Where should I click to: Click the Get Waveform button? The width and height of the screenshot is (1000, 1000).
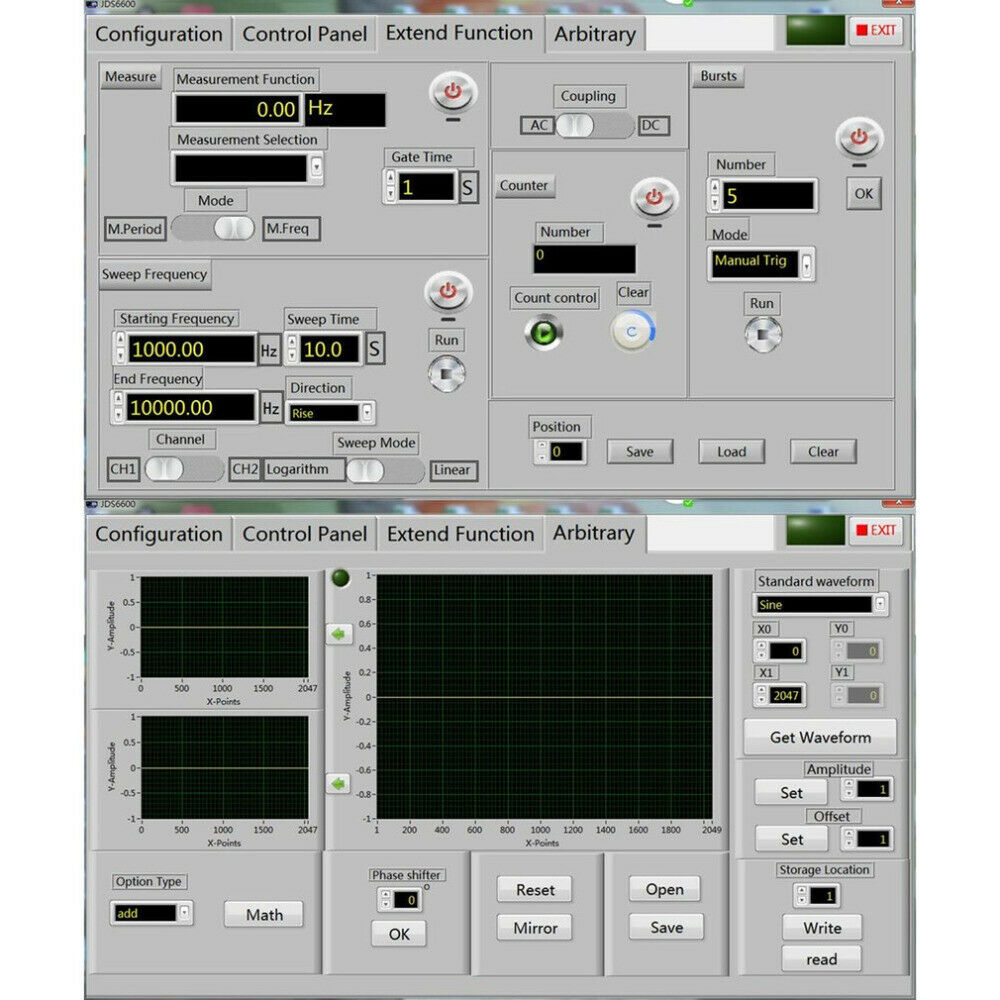click(x=820, y=737)
